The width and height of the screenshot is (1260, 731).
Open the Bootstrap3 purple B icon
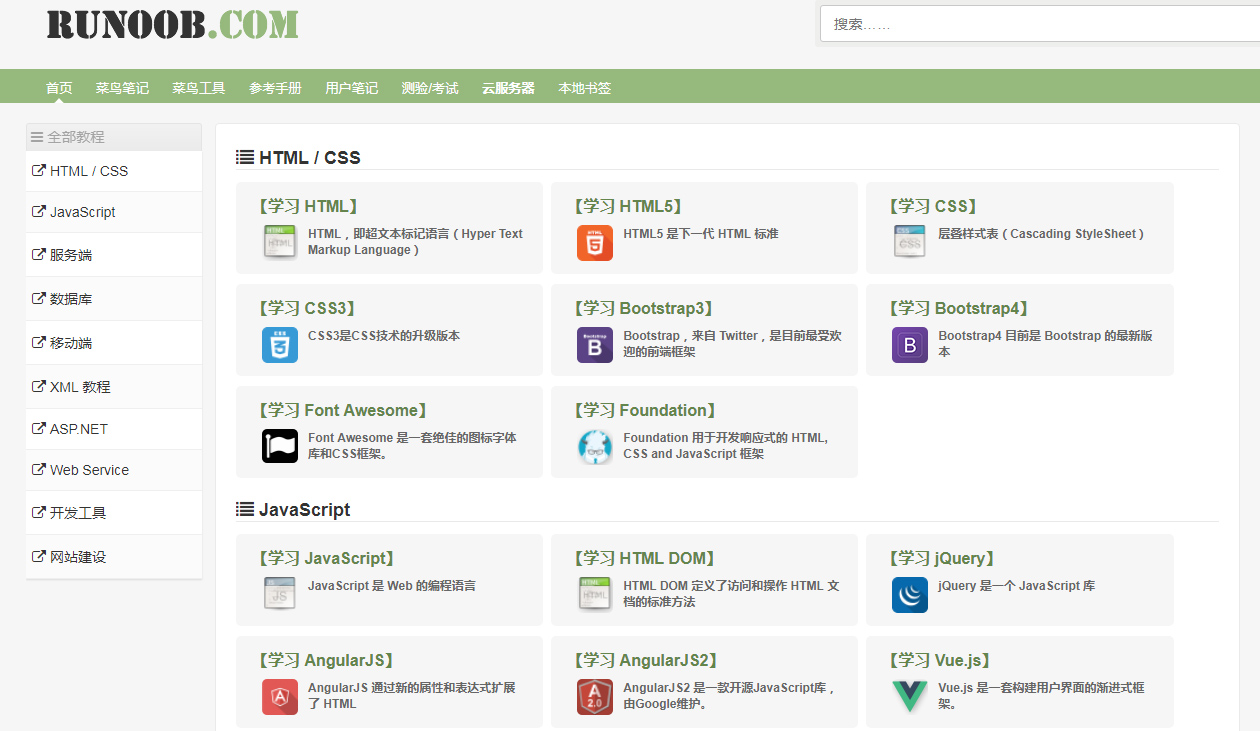pos(594,345)
